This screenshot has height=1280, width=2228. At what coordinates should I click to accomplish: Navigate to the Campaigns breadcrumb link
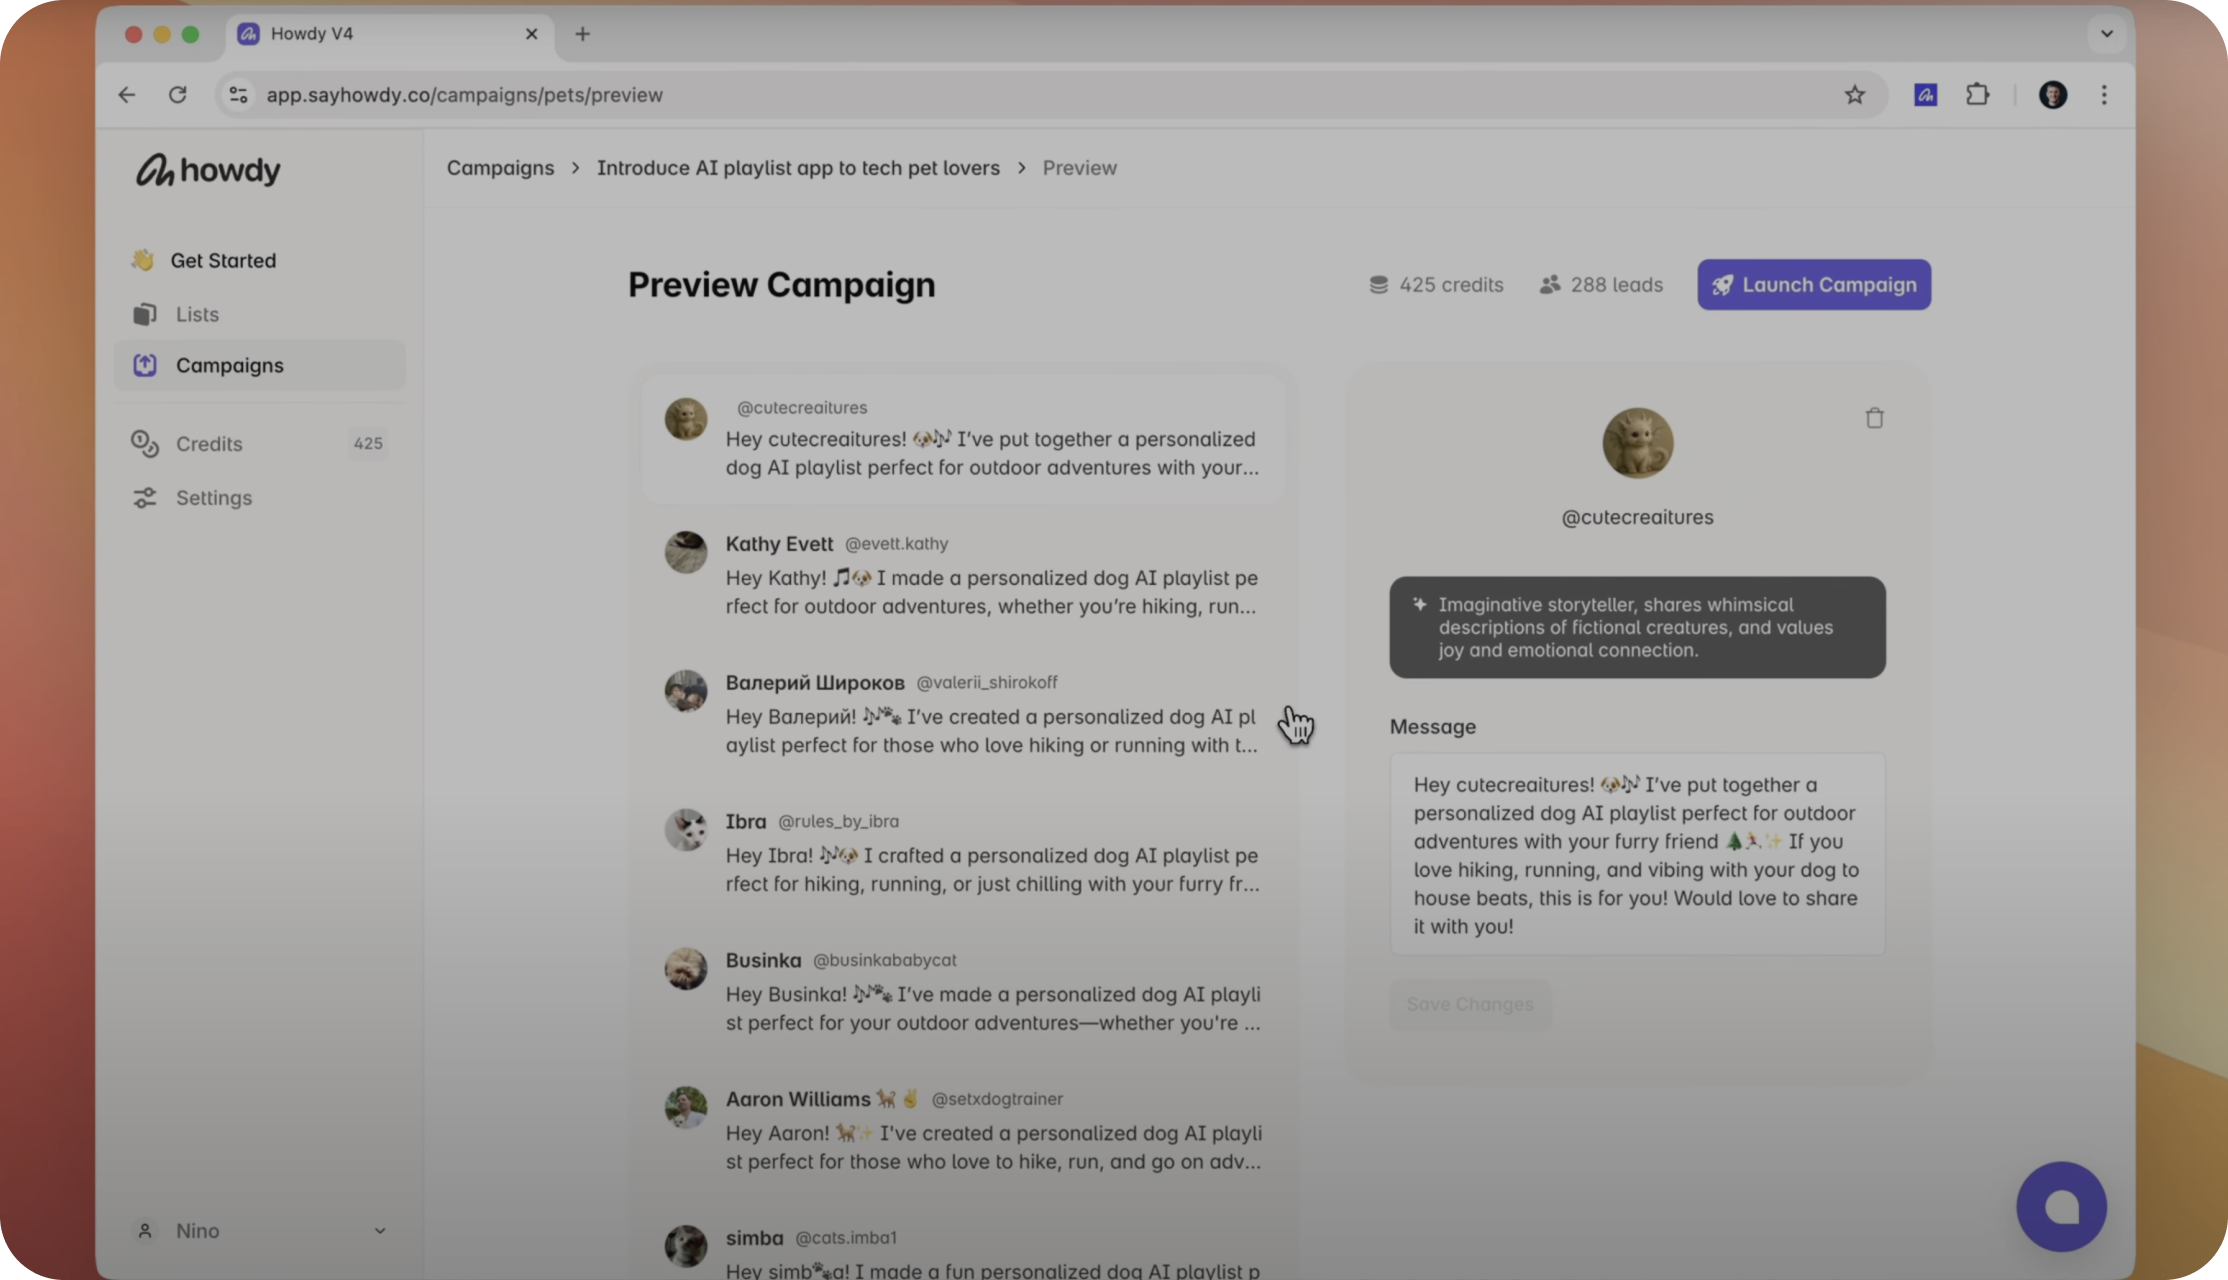pos(500,168)
